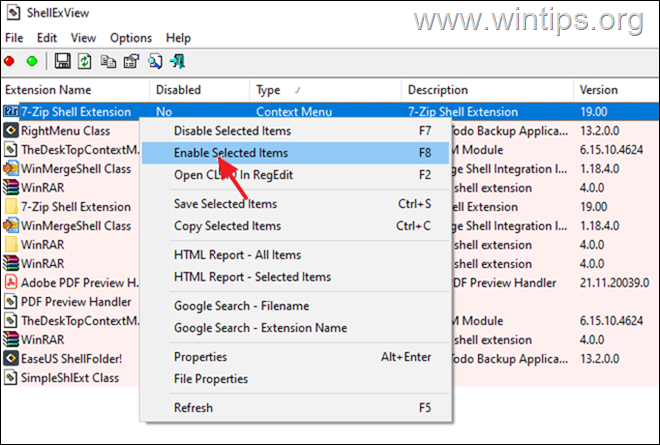Screen dimensions: 660x445
Task: Open the File menu
Action: (14, 38)
